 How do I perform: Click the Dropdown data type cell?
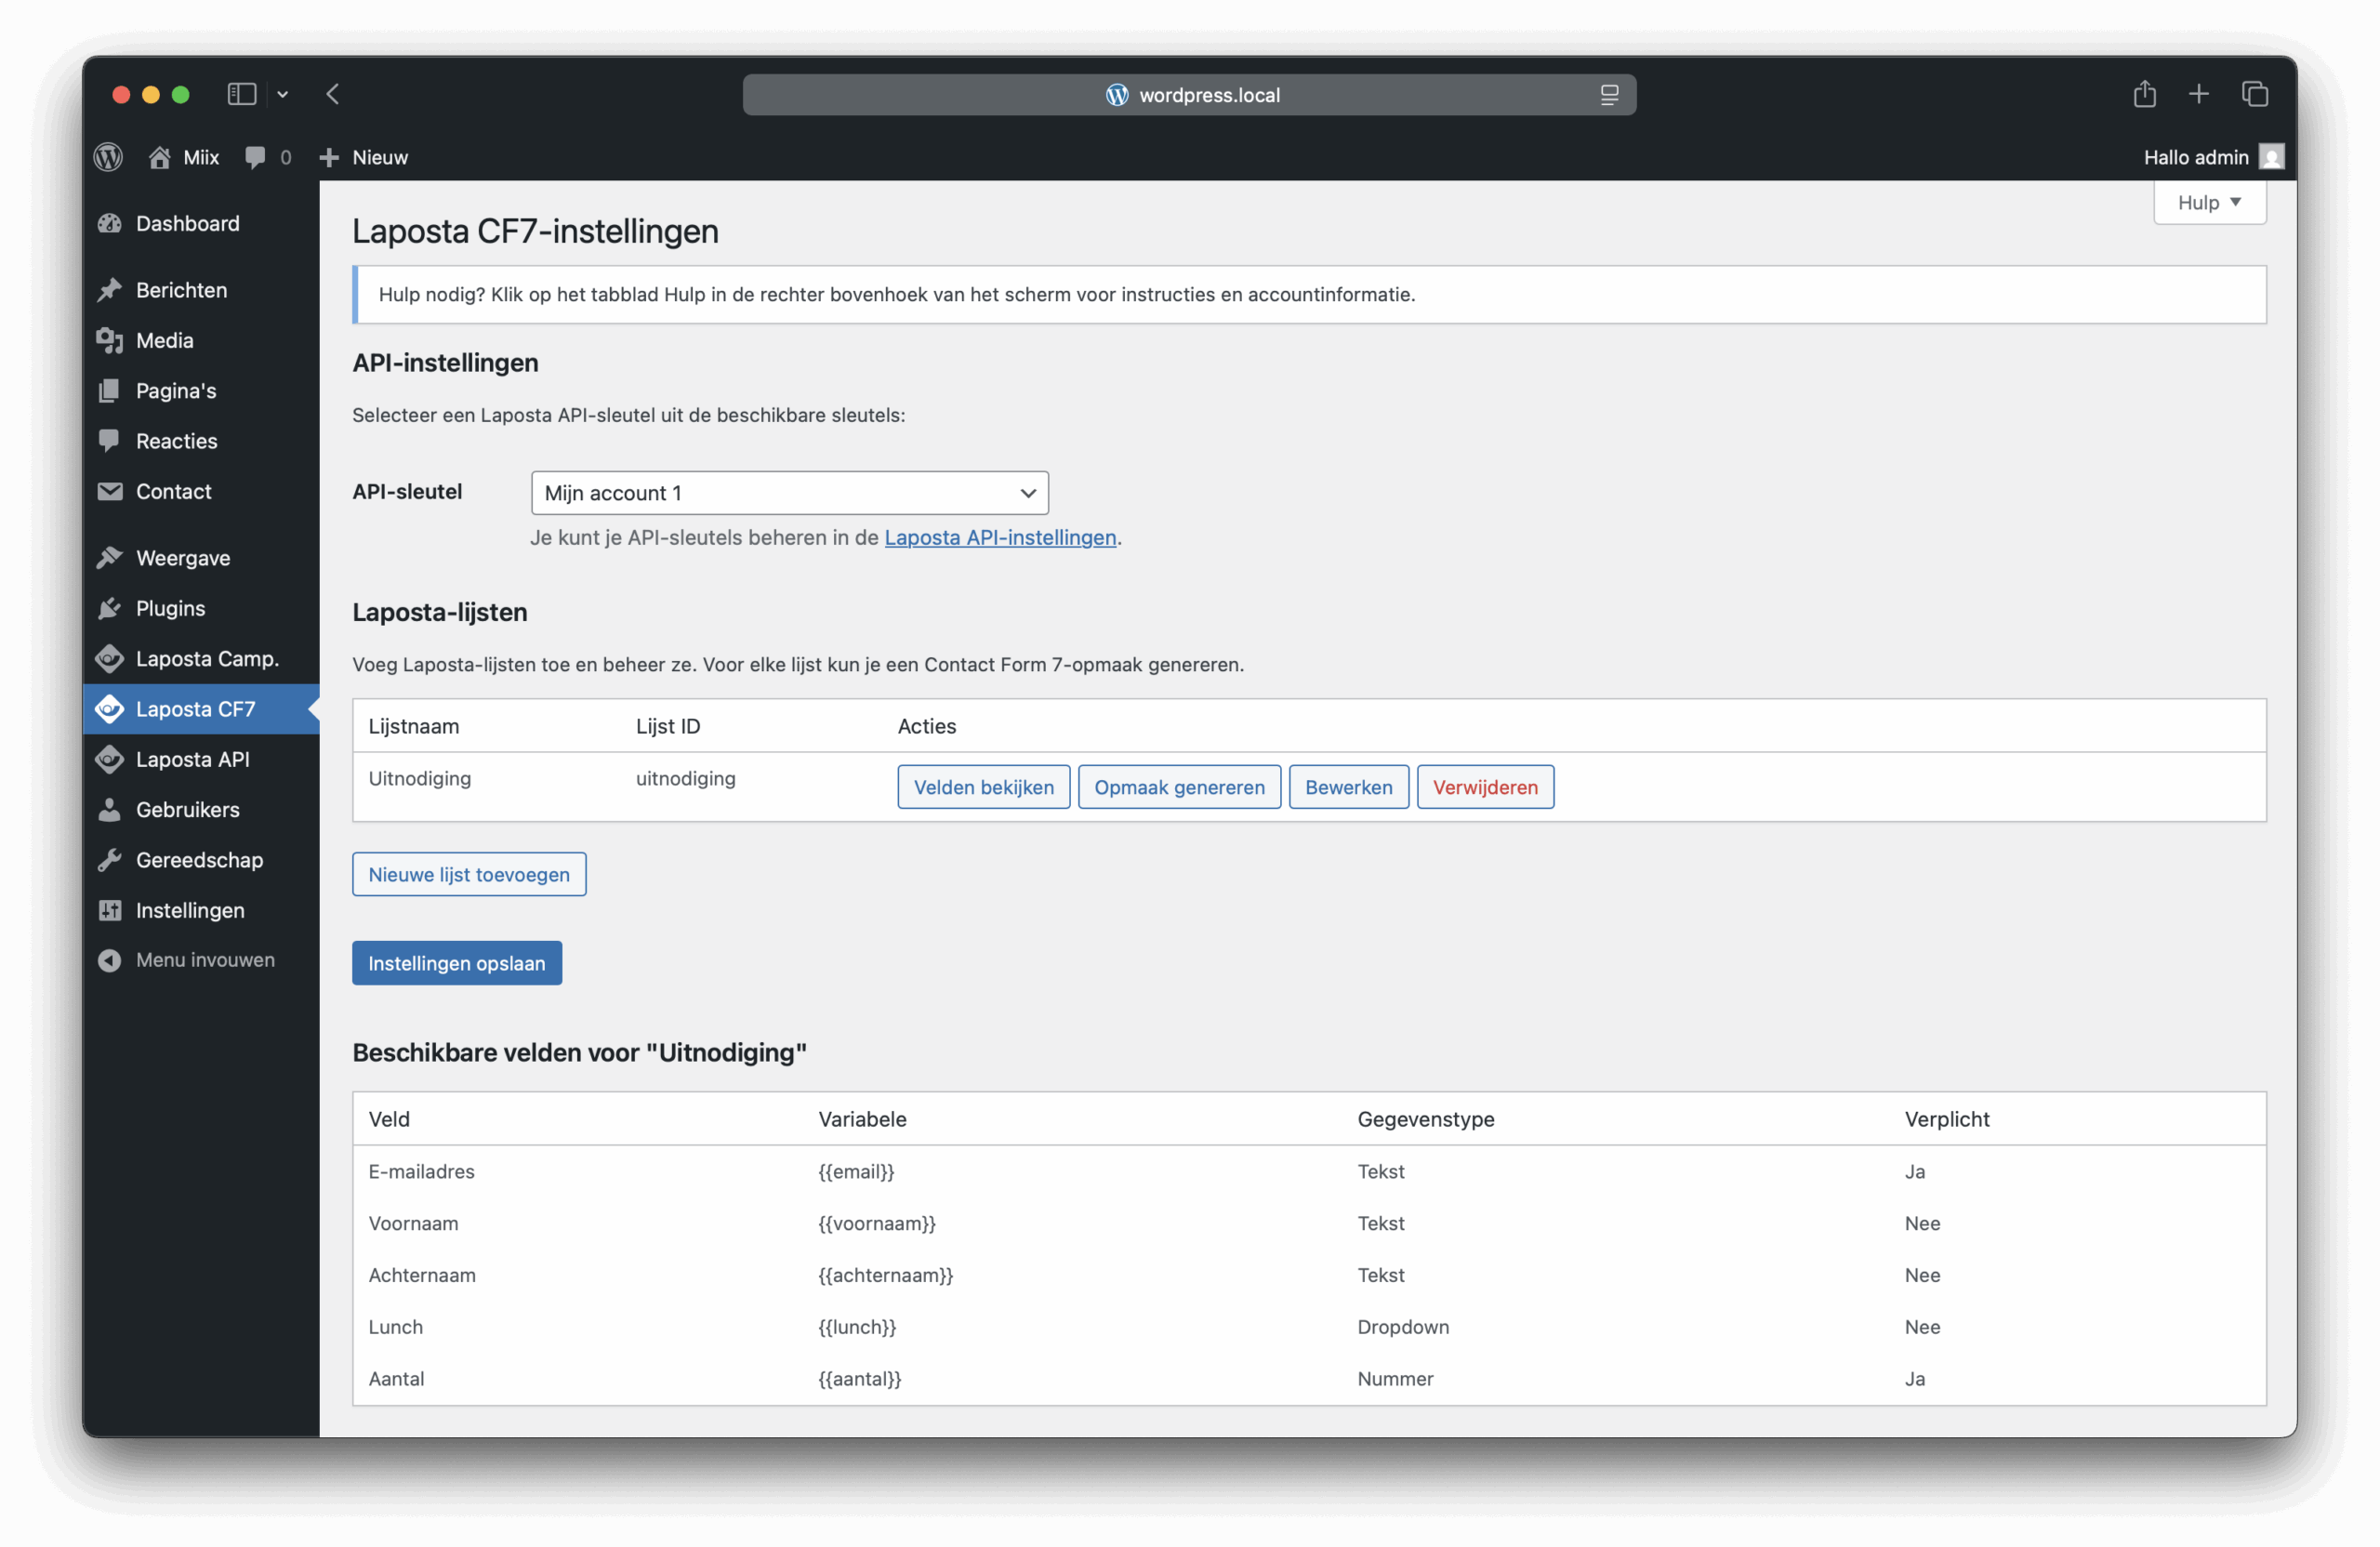click(1403, 1327)
